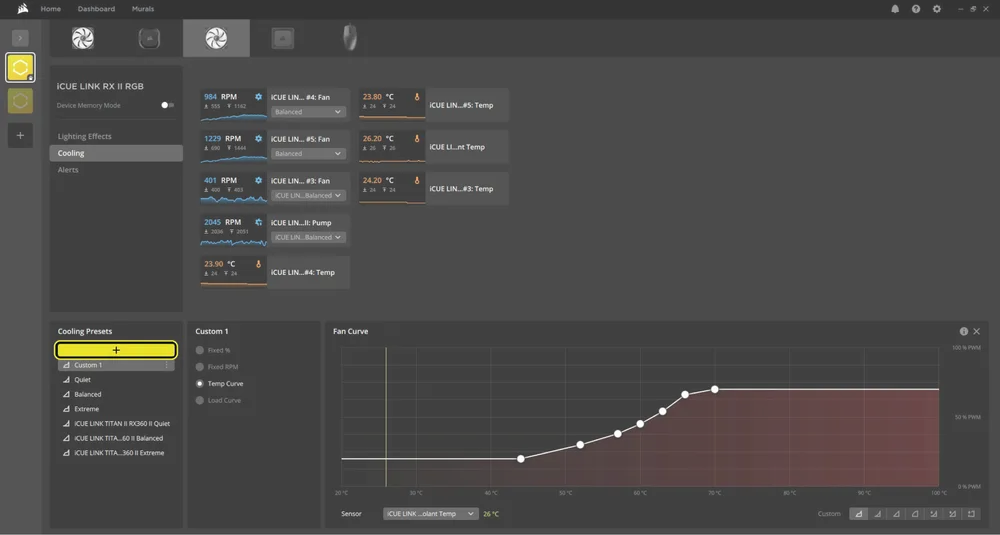Open the Murals tab
The width and height of the screenshot is (1000, 535).
(143, 9)
